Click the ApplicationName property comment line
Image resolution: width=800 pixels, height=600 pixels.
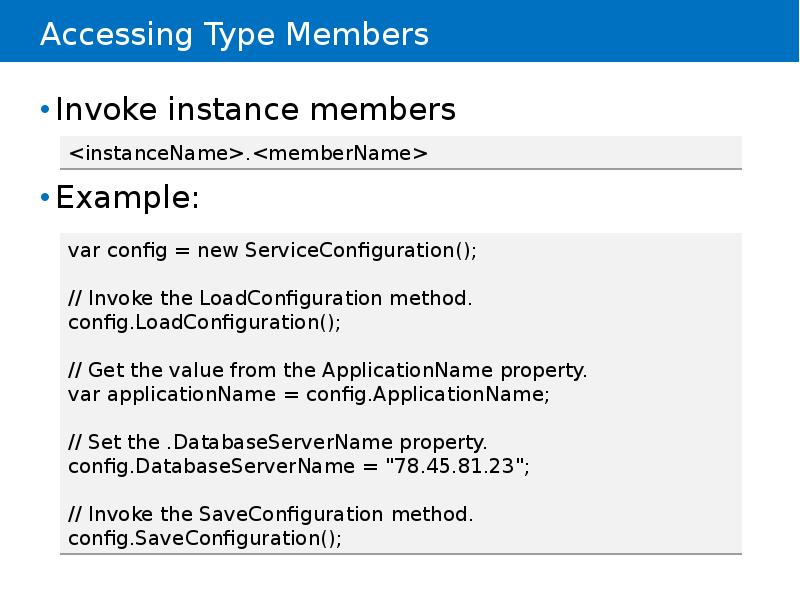click(x=328, y=370)
